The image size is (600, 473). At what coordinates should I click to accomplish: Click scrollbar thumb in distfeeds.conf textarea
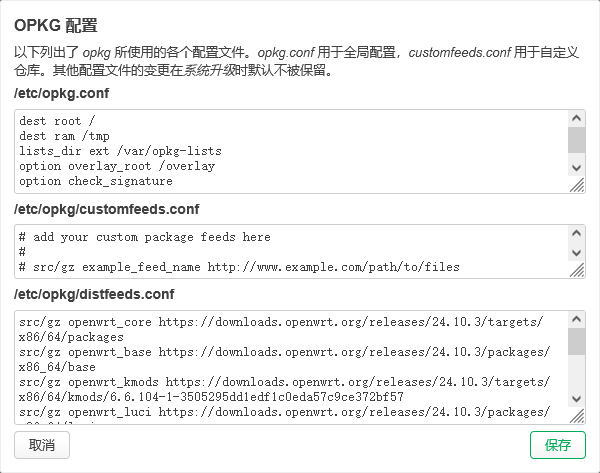click(577, 341)
